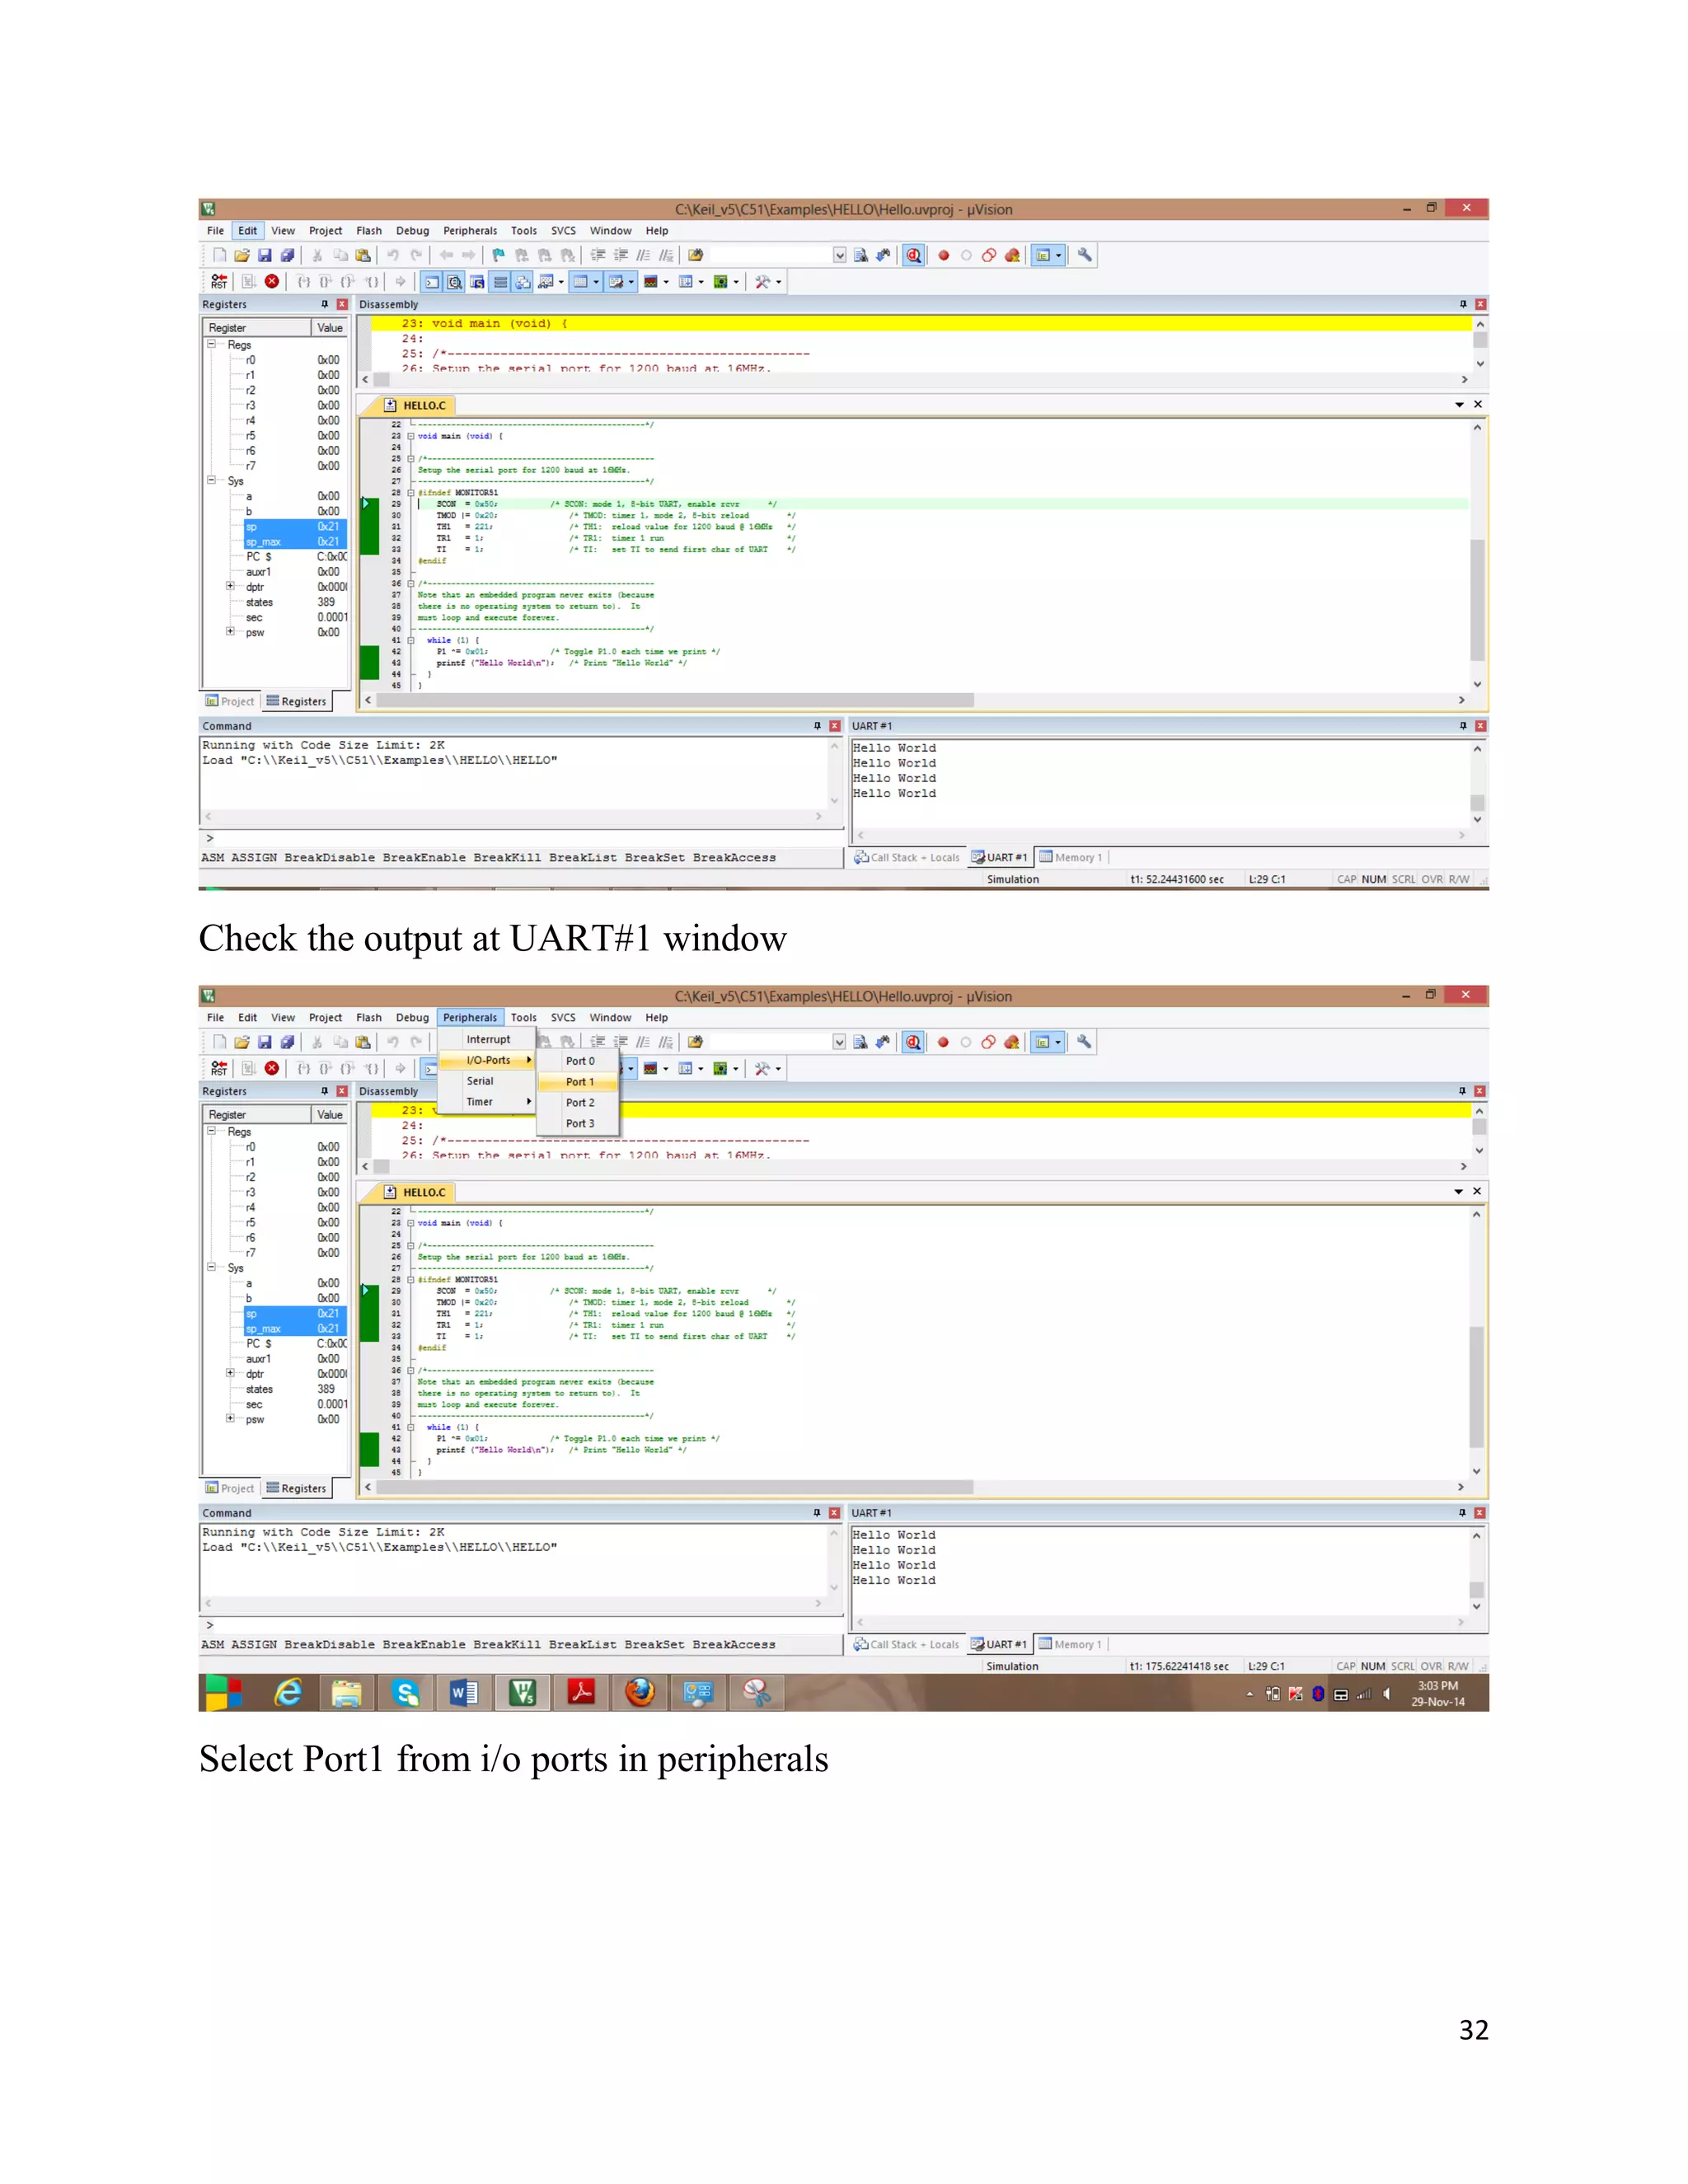Open Firefox from the taskbar
Image resolution: width=1688 pixels, height=2184 pixels.
(x=640, y=1693)
